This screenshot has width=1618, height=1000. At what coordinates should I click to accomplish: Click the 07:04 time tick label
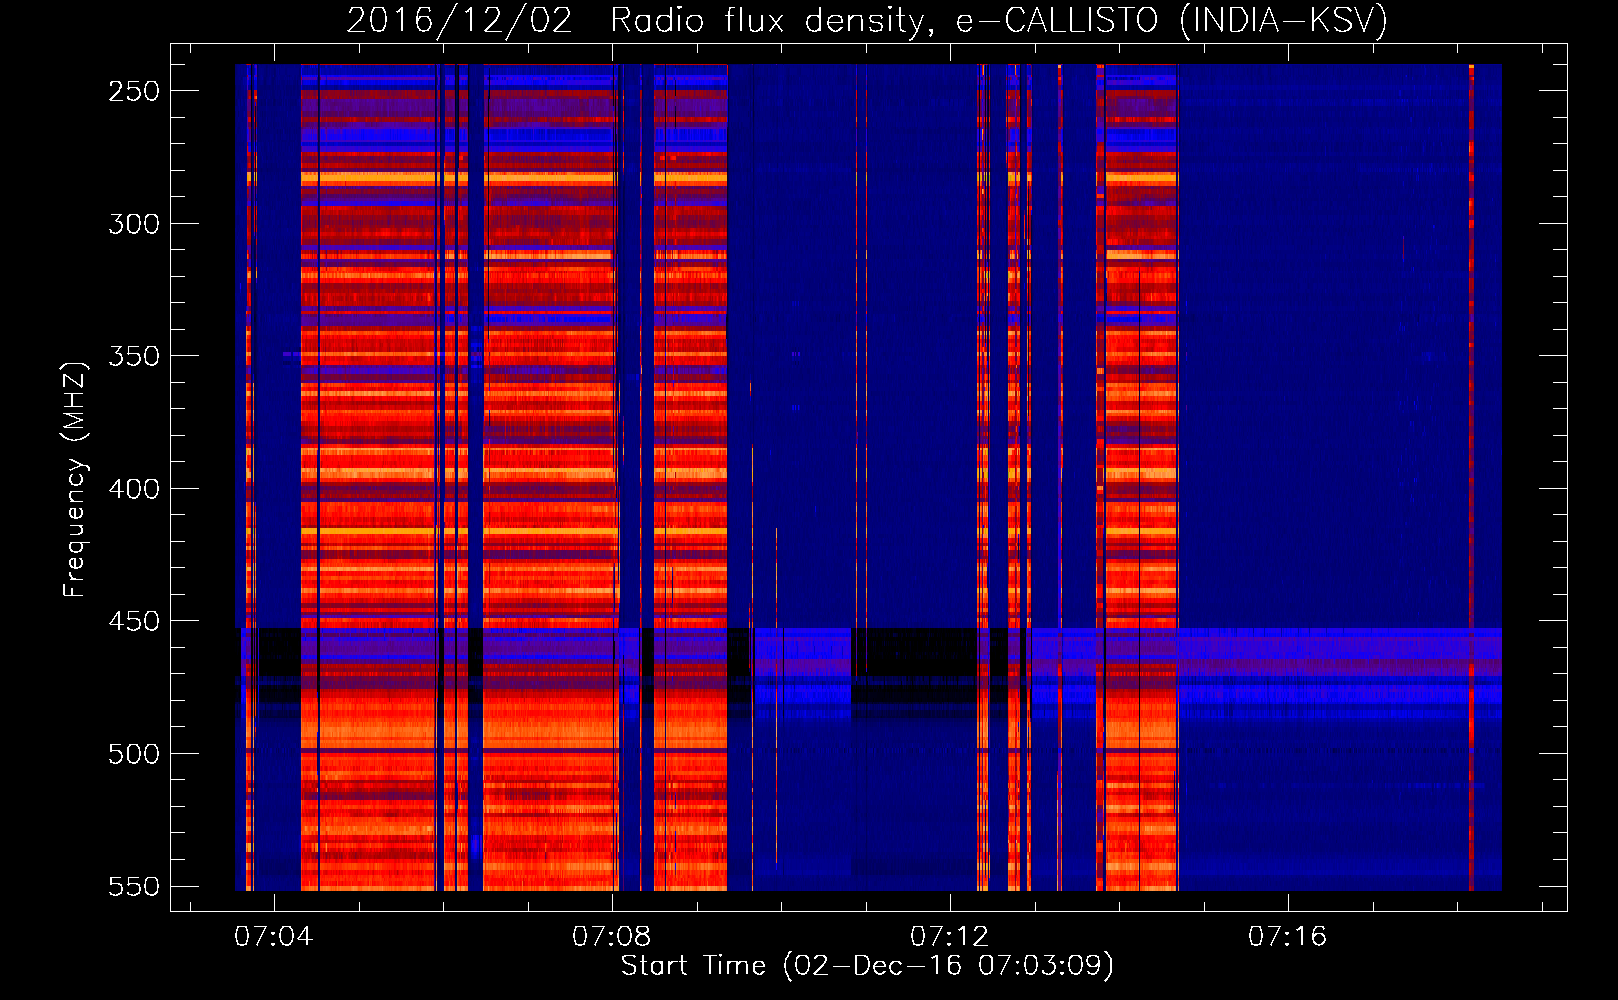[x=273, y=936]
